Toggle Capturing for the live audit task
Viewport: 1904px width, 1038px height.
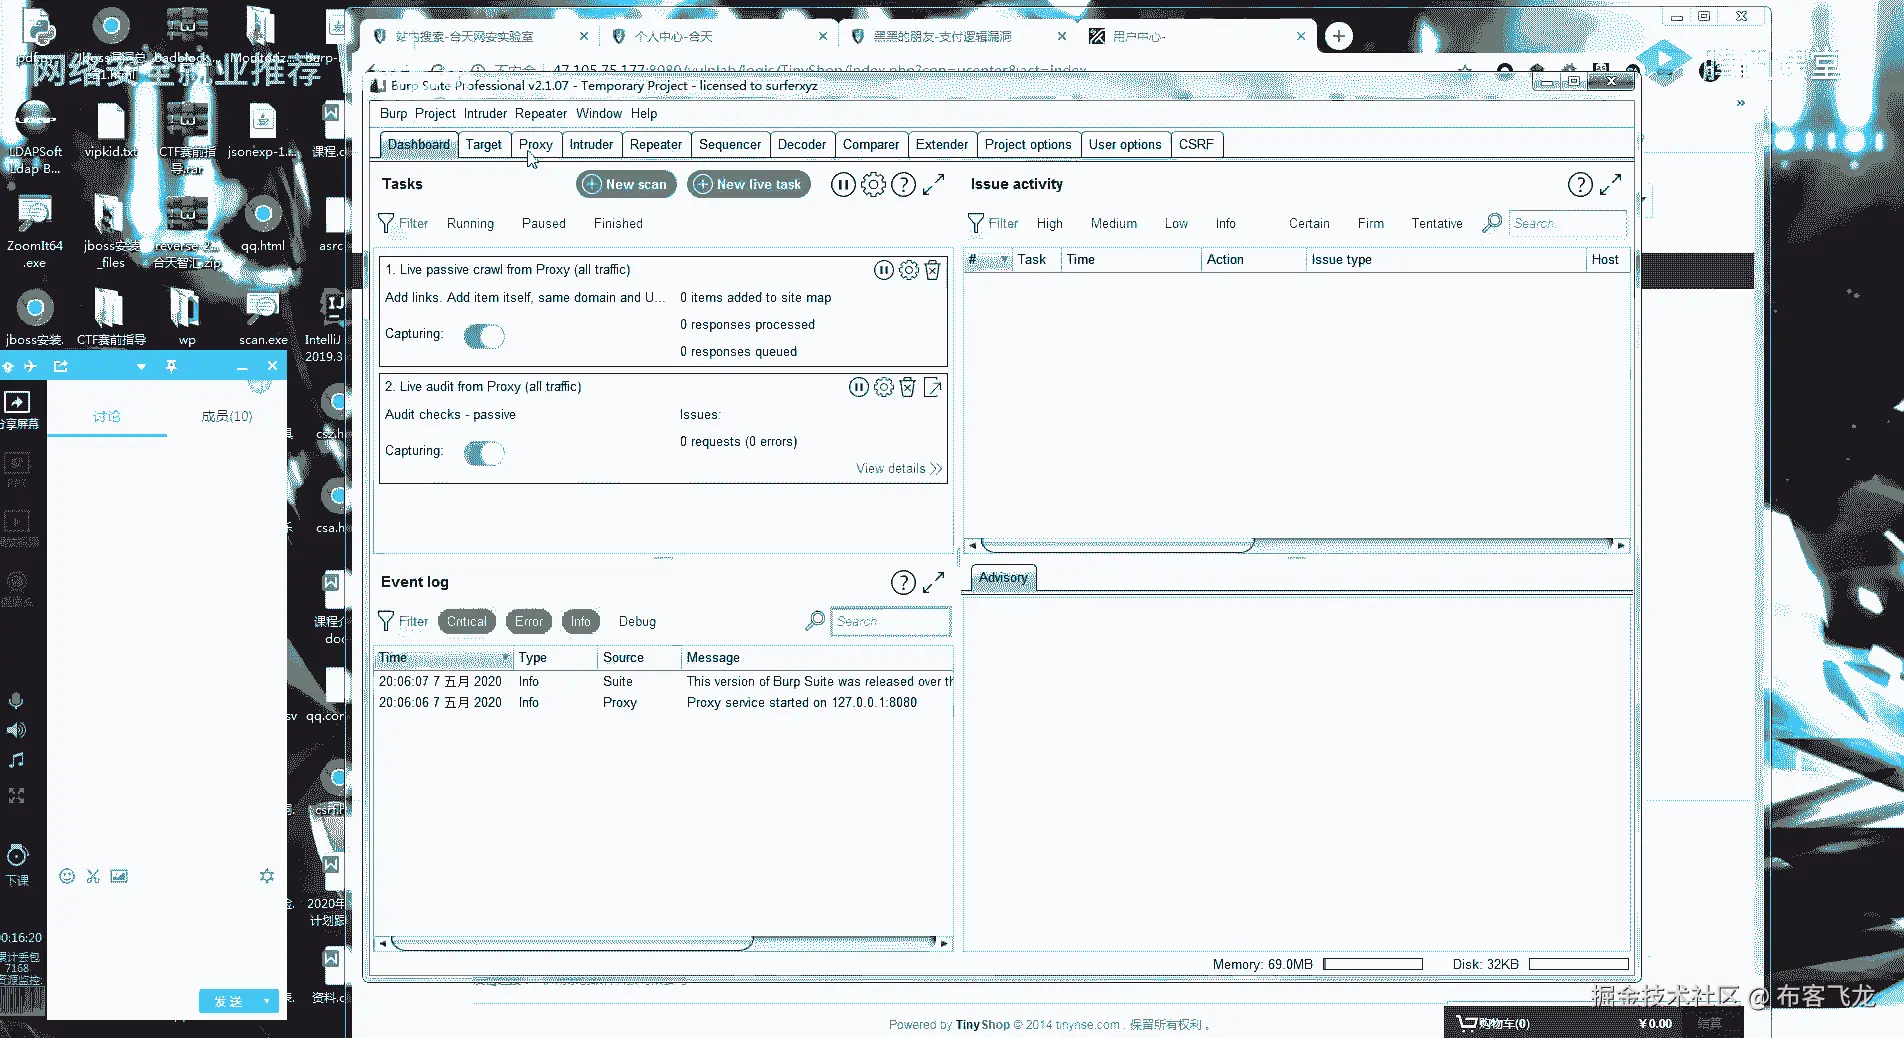[x=484, y=454]
